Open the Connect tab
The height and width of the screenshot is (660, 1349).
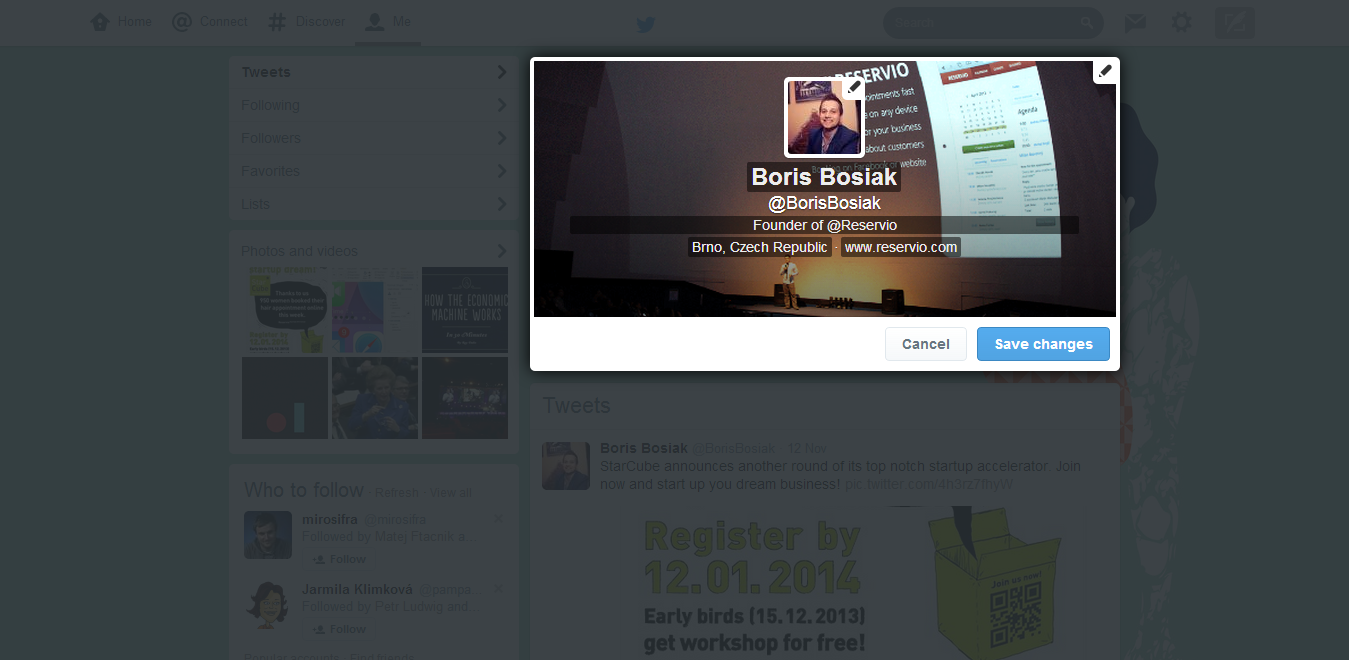click(210, 21)
